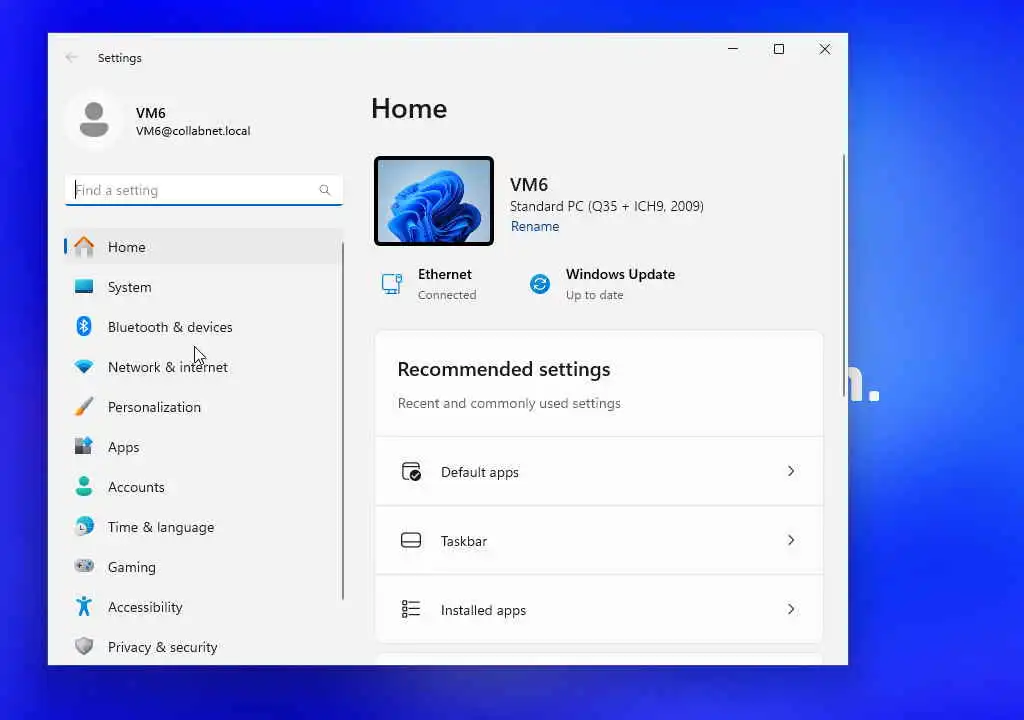Open Personalization settings

coord(204,406)
